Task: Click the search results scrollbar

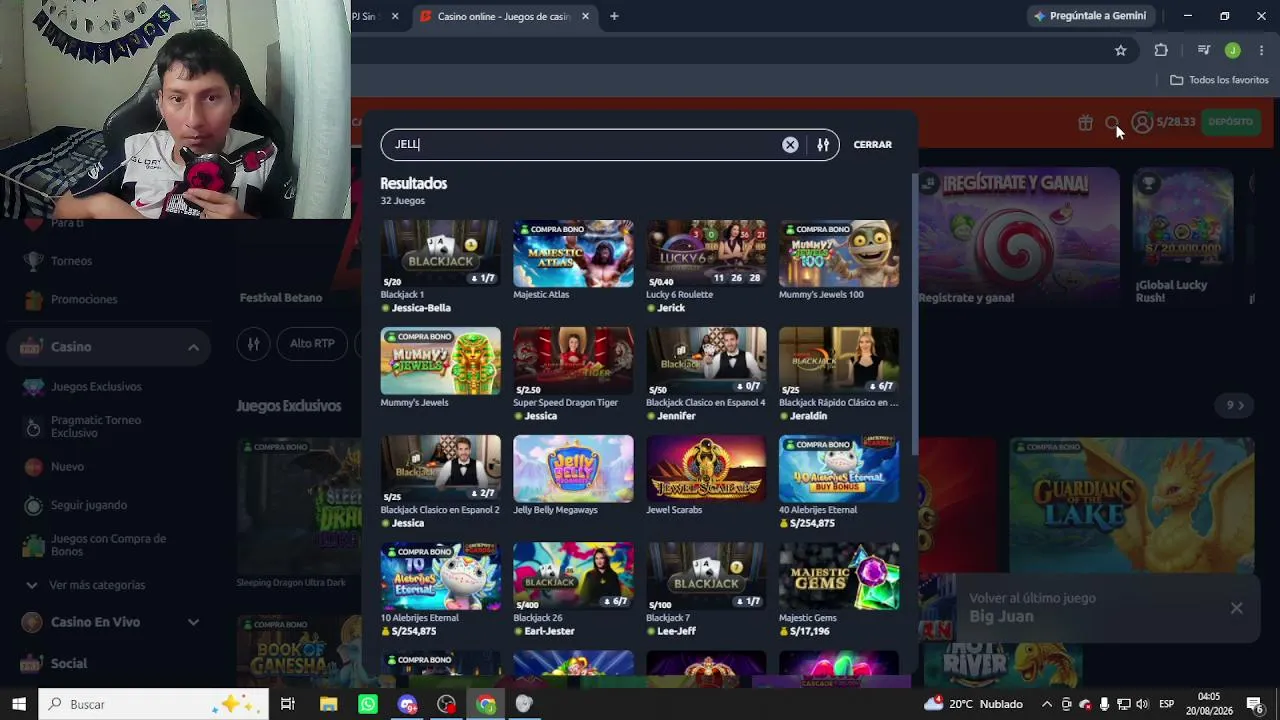Action: tap(914, 315)
